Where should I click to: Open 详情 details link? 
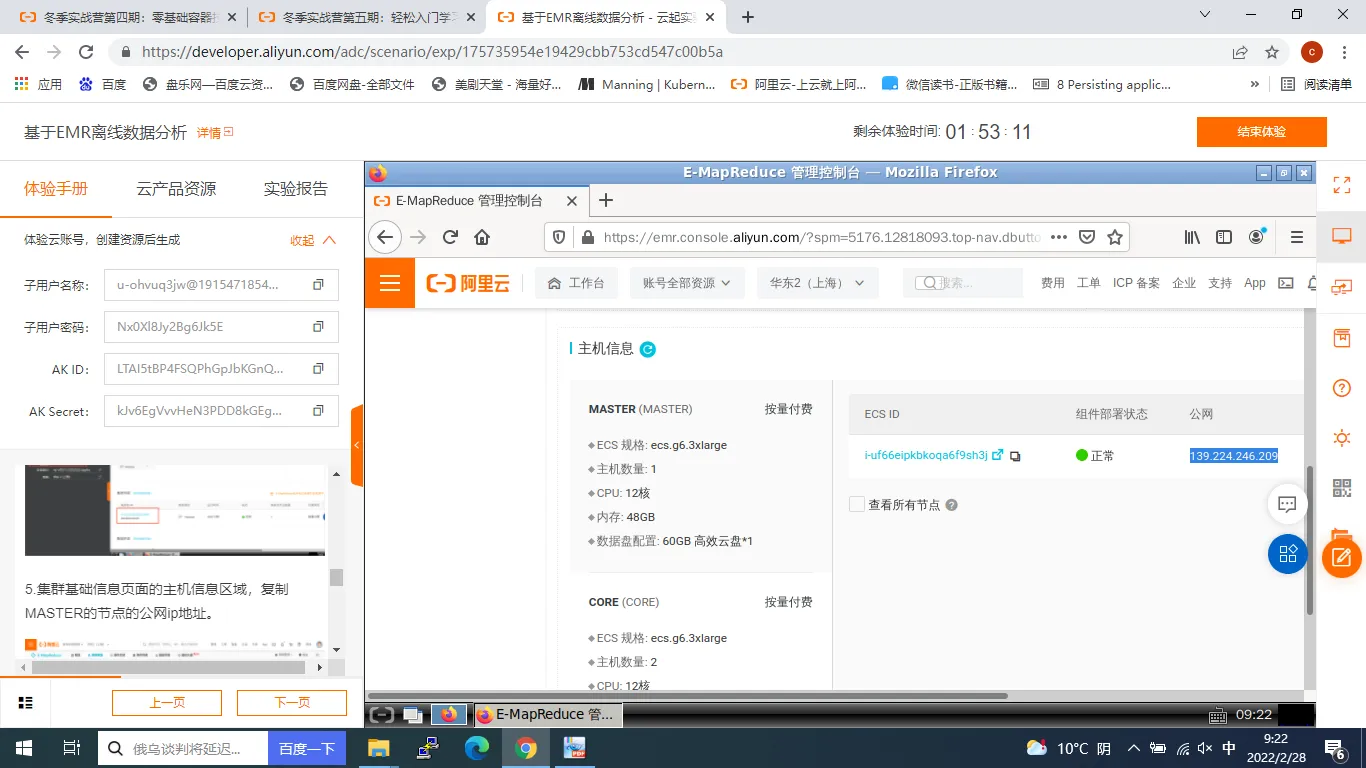214,132
